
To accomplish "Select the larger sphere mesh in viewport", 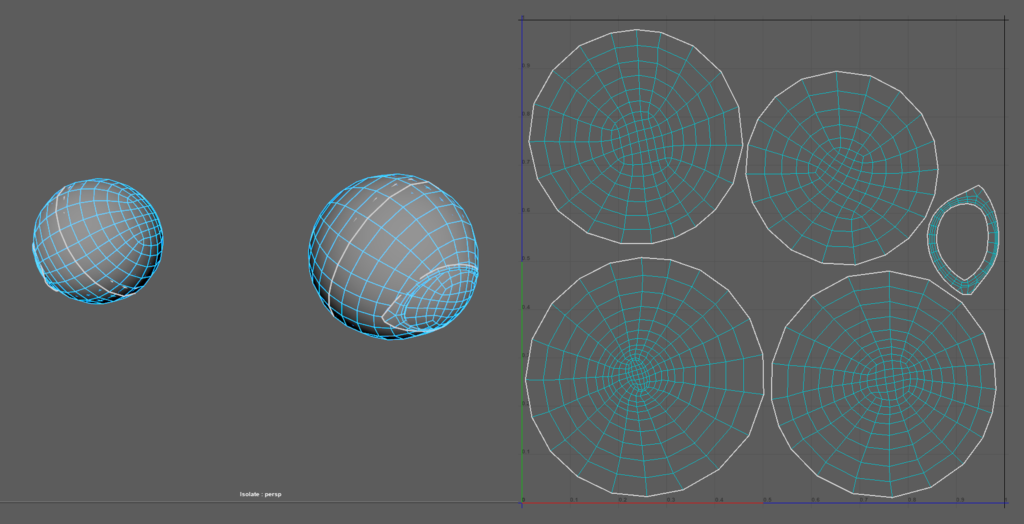I will pyautogui.click(x=393, y=257).
